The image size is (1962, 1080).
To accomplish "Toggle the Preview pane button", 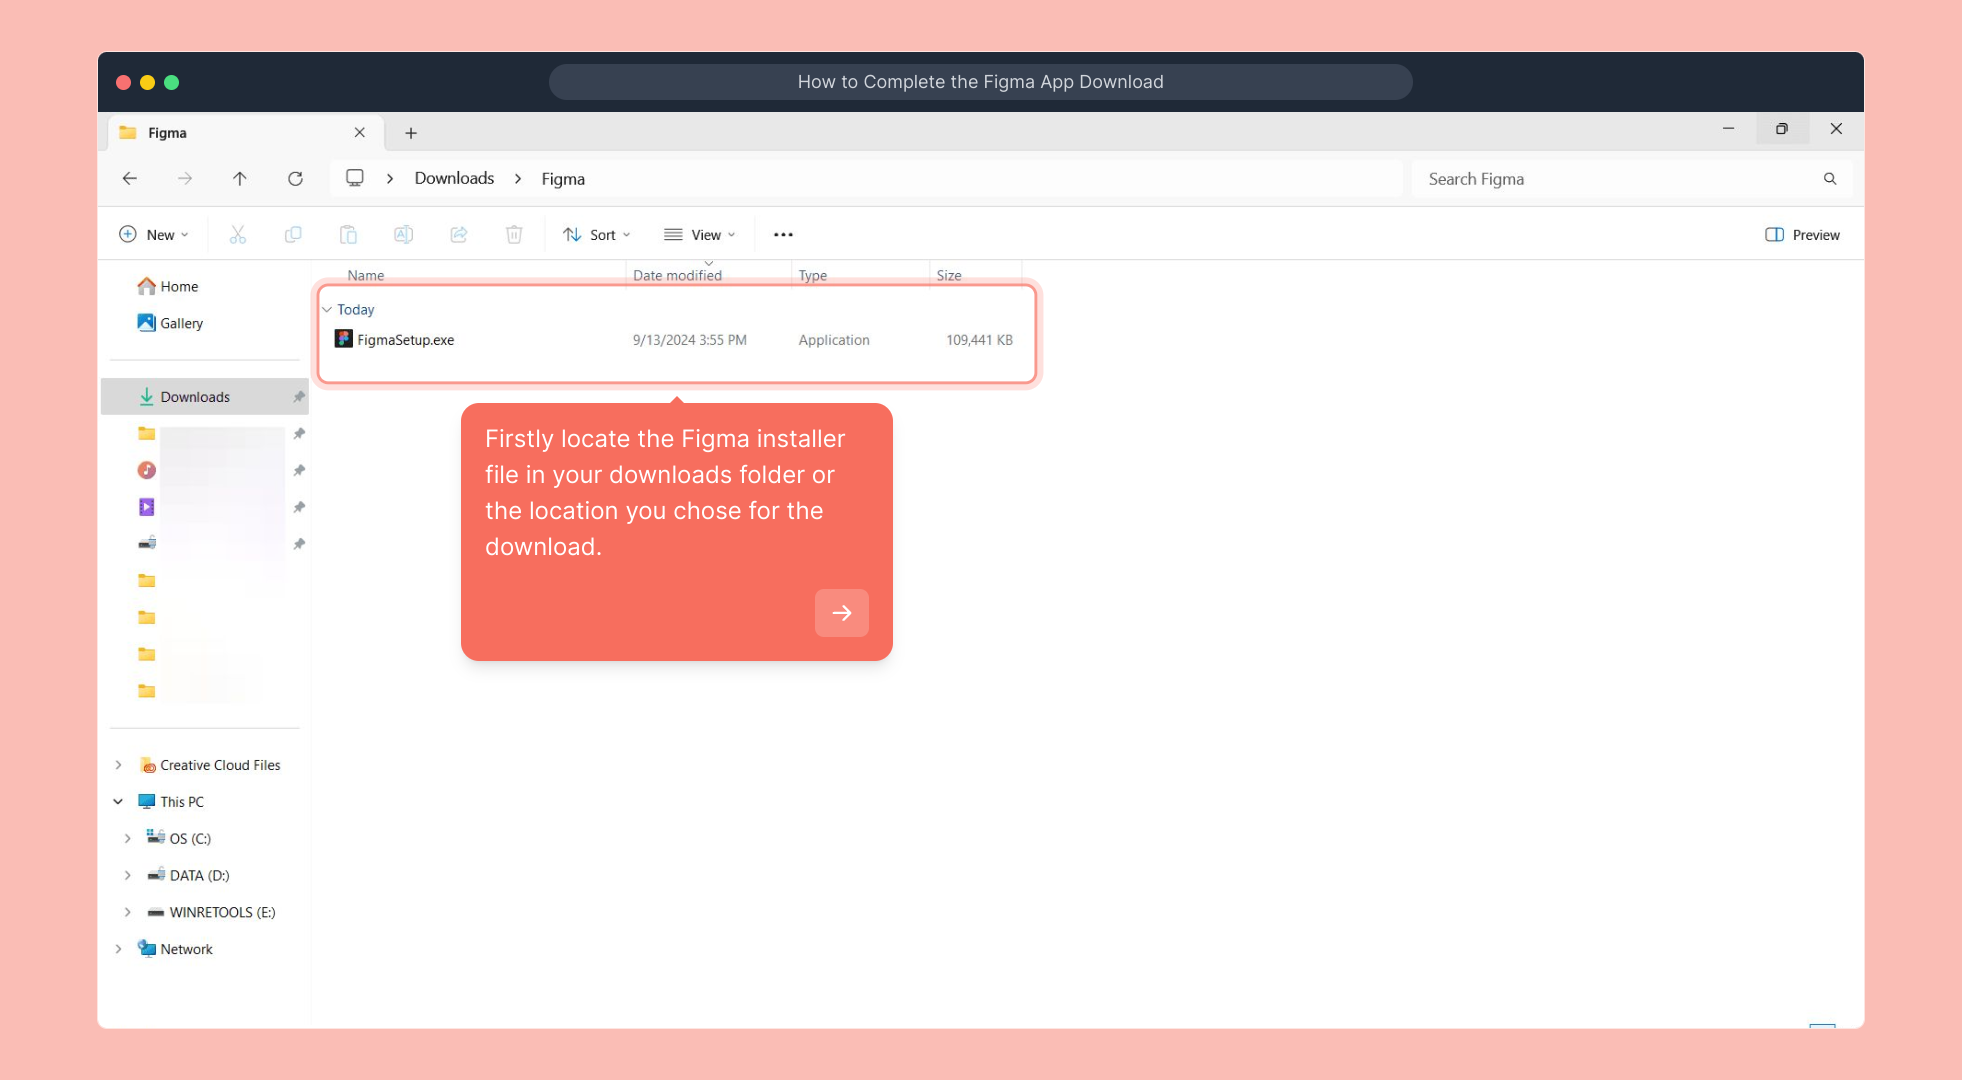I will tap(1802, 235).
